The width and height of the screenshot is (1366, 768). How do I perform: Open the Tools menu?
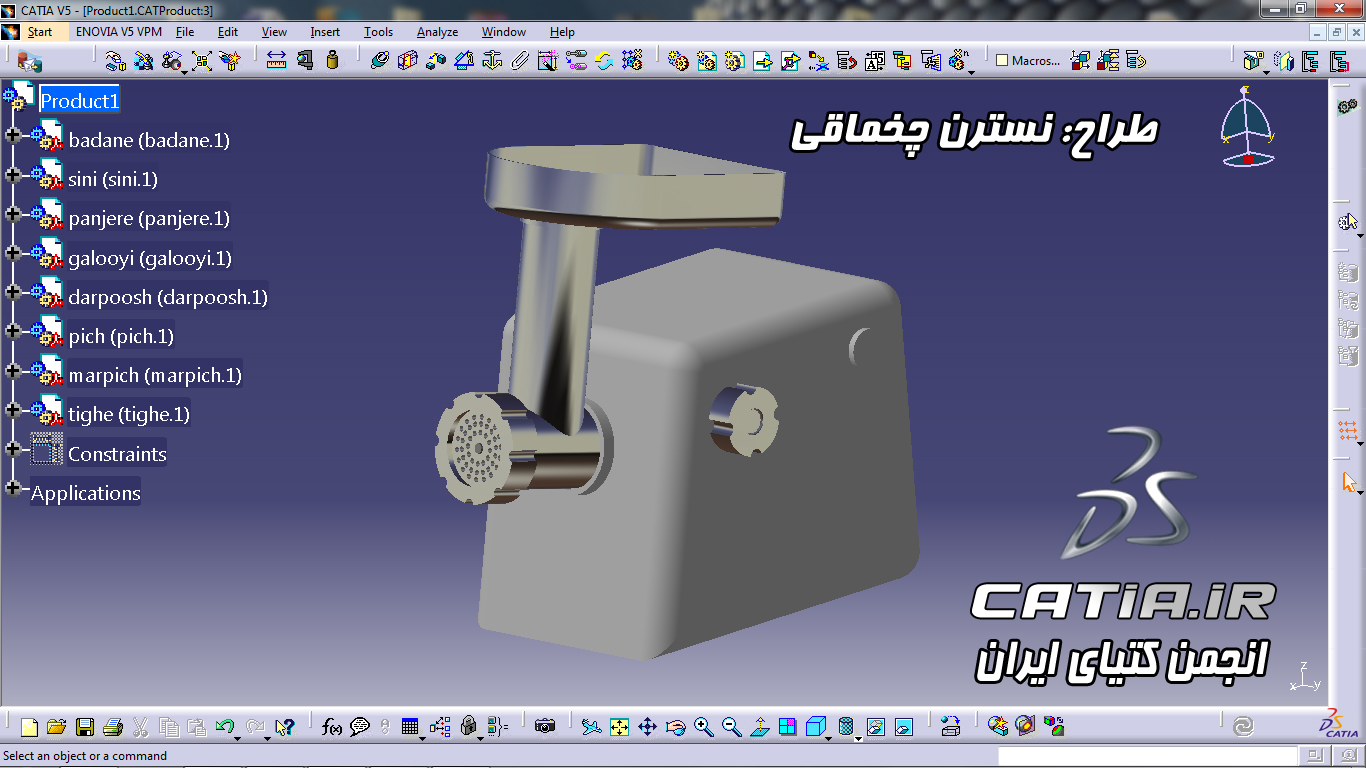coord(378,32)
